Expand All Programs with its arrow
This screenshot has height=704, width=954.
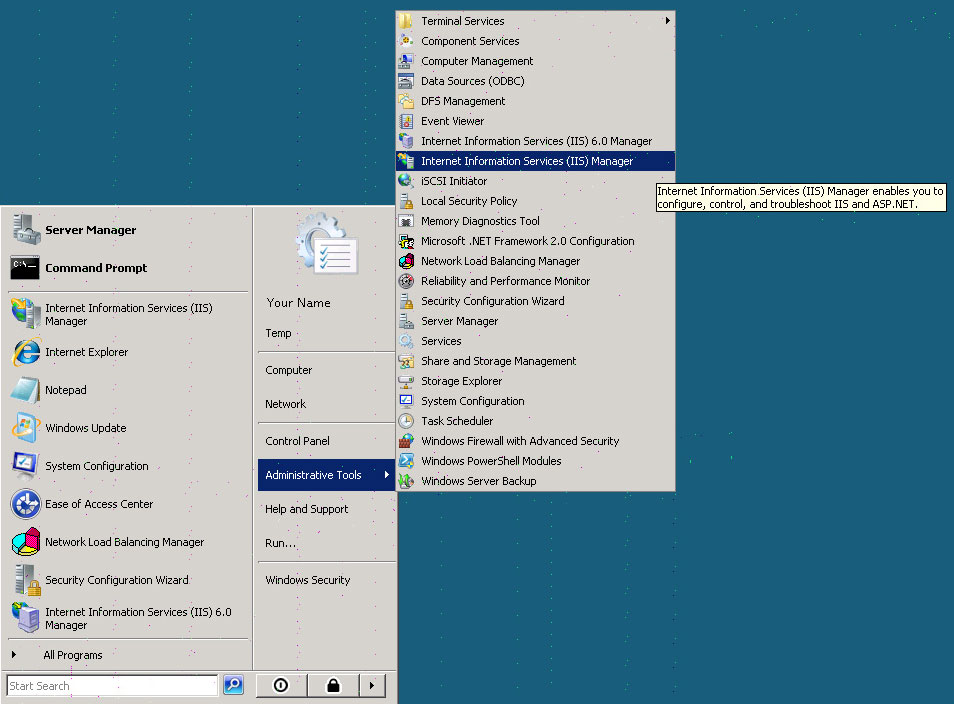click(14, 655)
